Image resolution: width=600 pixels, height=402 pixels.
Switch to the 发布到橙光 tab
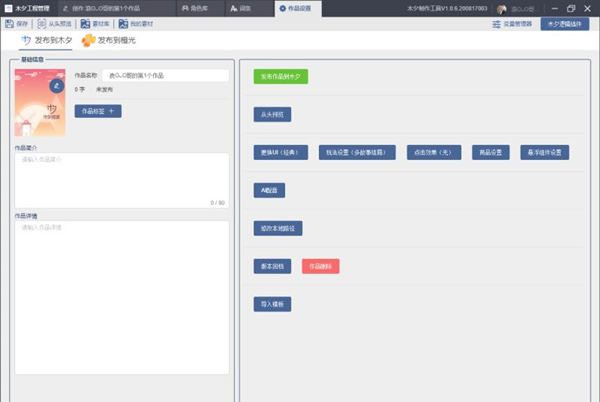110,41
